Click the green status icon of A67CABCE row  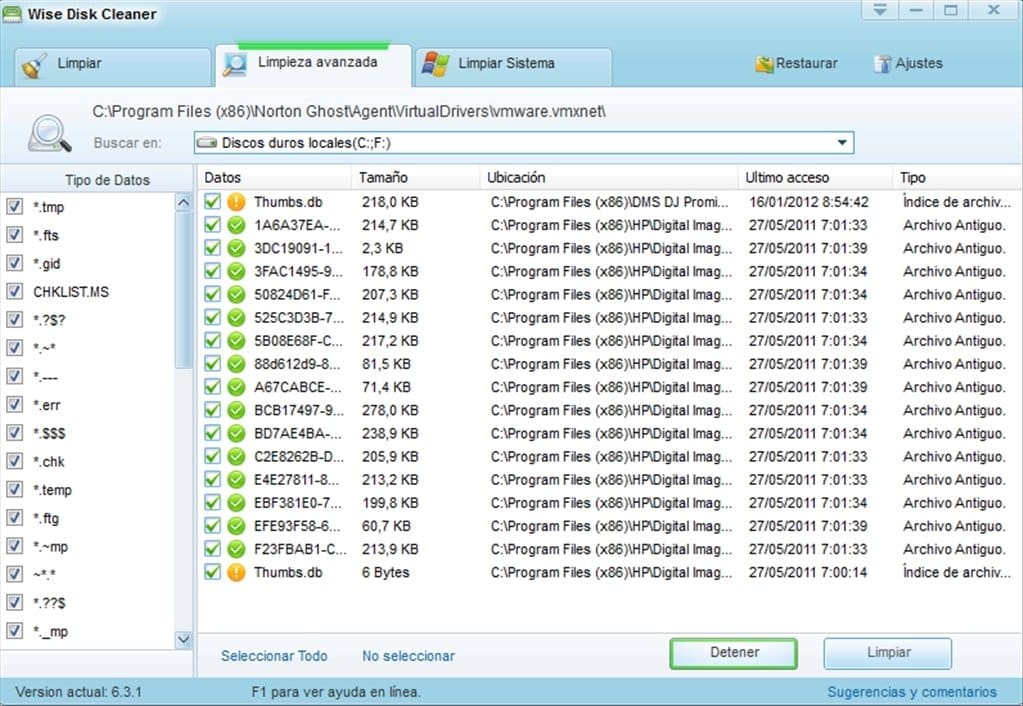[236, 387]
